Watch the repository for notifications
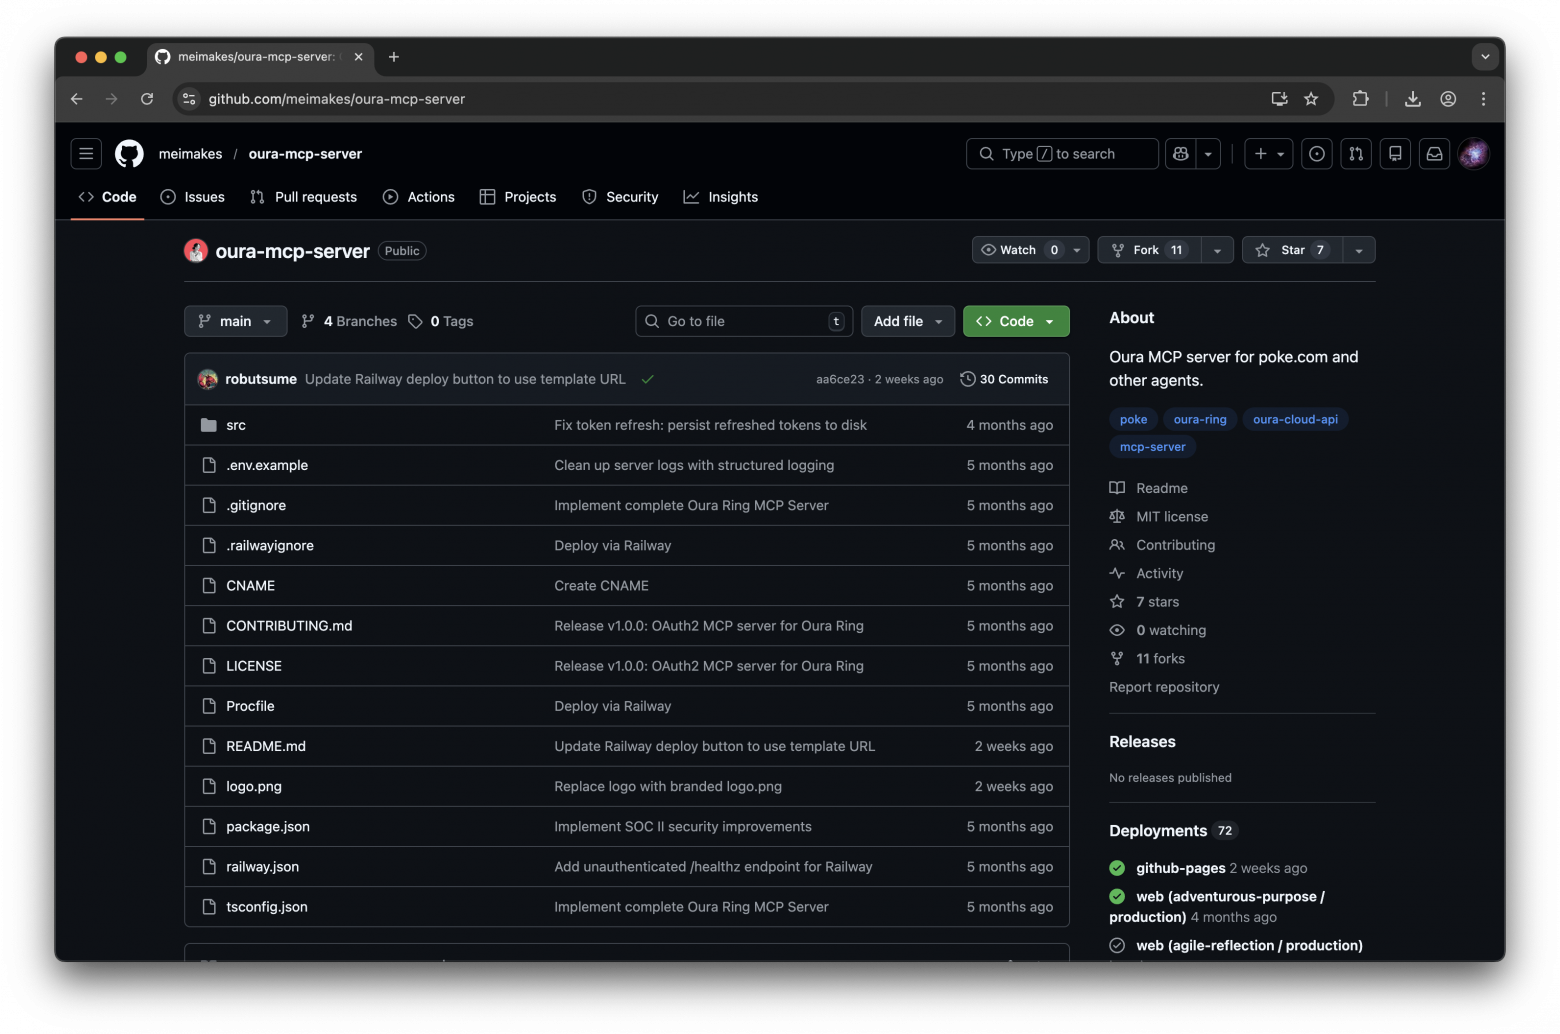This screenshot has height=1034, width=1560. (x=1018, y=250)
